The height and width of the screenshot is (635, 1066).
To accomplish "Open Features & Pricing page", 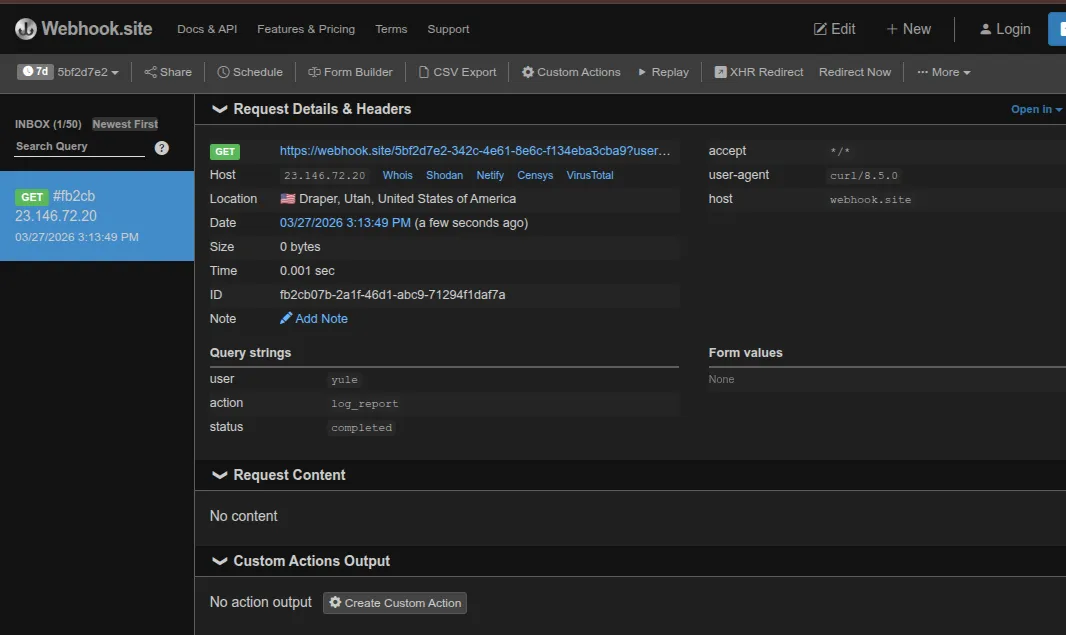I will click(306, 29).
